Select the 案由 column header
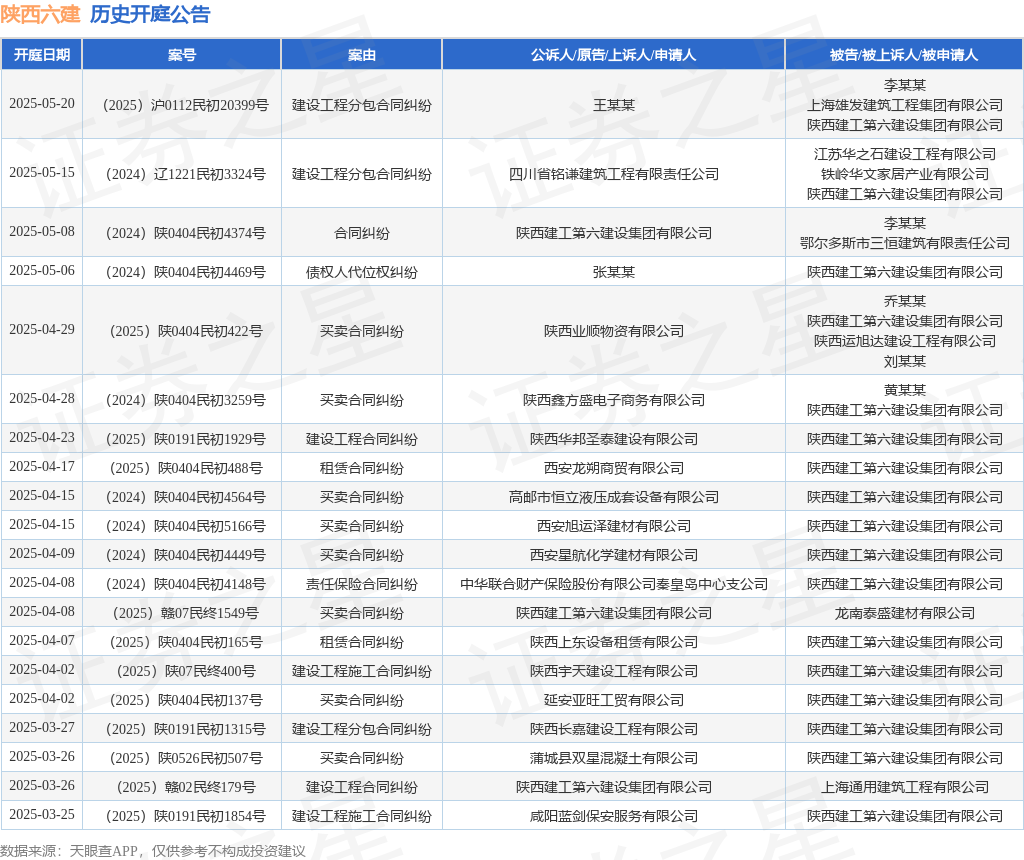This screenshot has width=1024, height=860. pyautogui.click(x=362, y=55)
